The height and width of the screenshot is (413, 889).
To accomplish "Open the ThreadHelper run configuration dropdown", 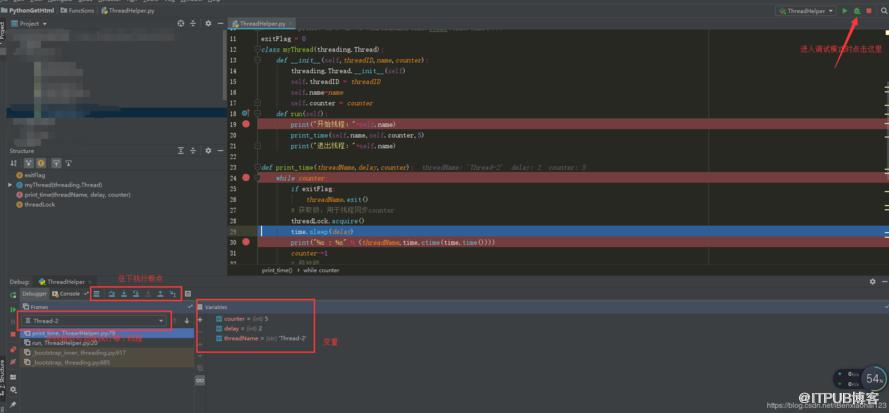I will pos(806,11).
